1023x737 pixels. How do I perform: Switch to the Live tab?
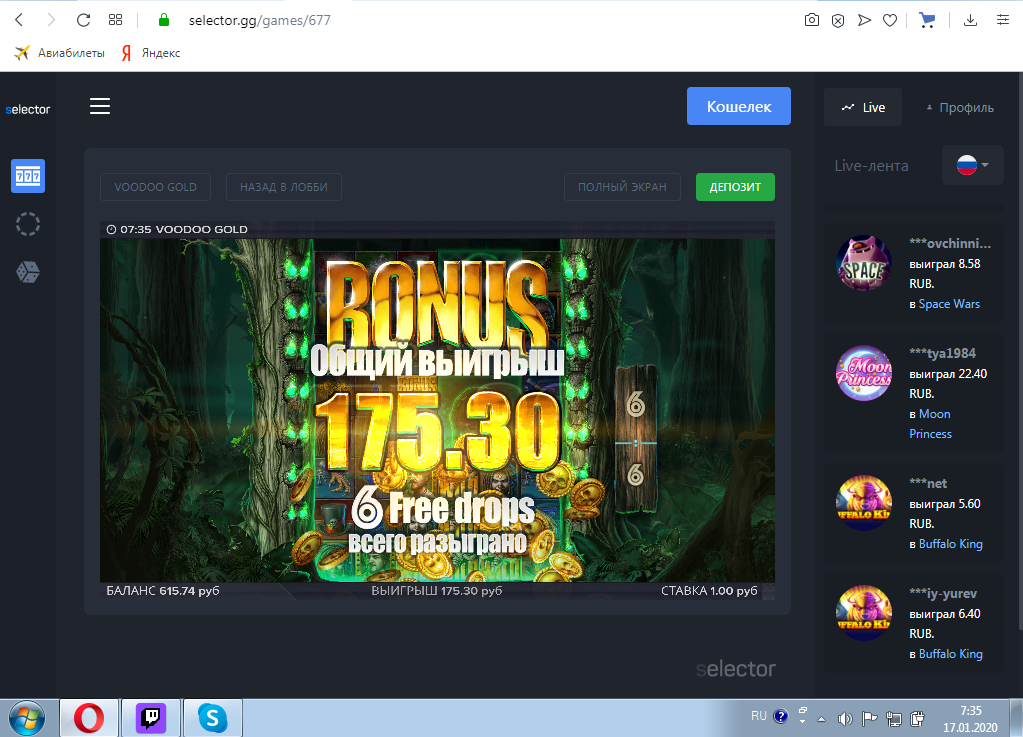[x=863, y=107]
